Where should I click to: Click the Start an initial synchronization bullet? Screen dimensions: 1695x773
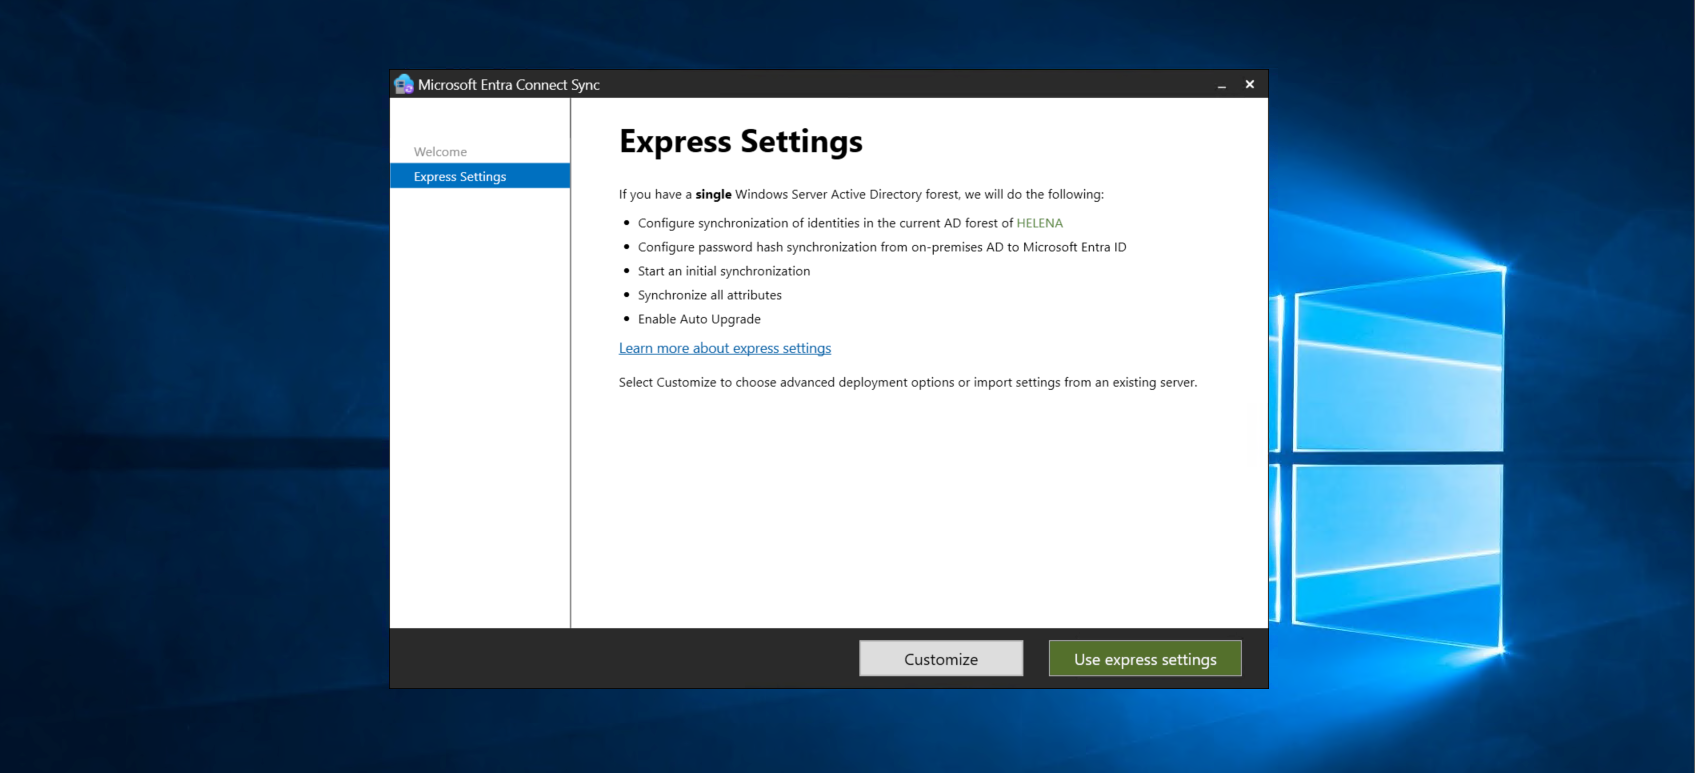coord(723,271)
